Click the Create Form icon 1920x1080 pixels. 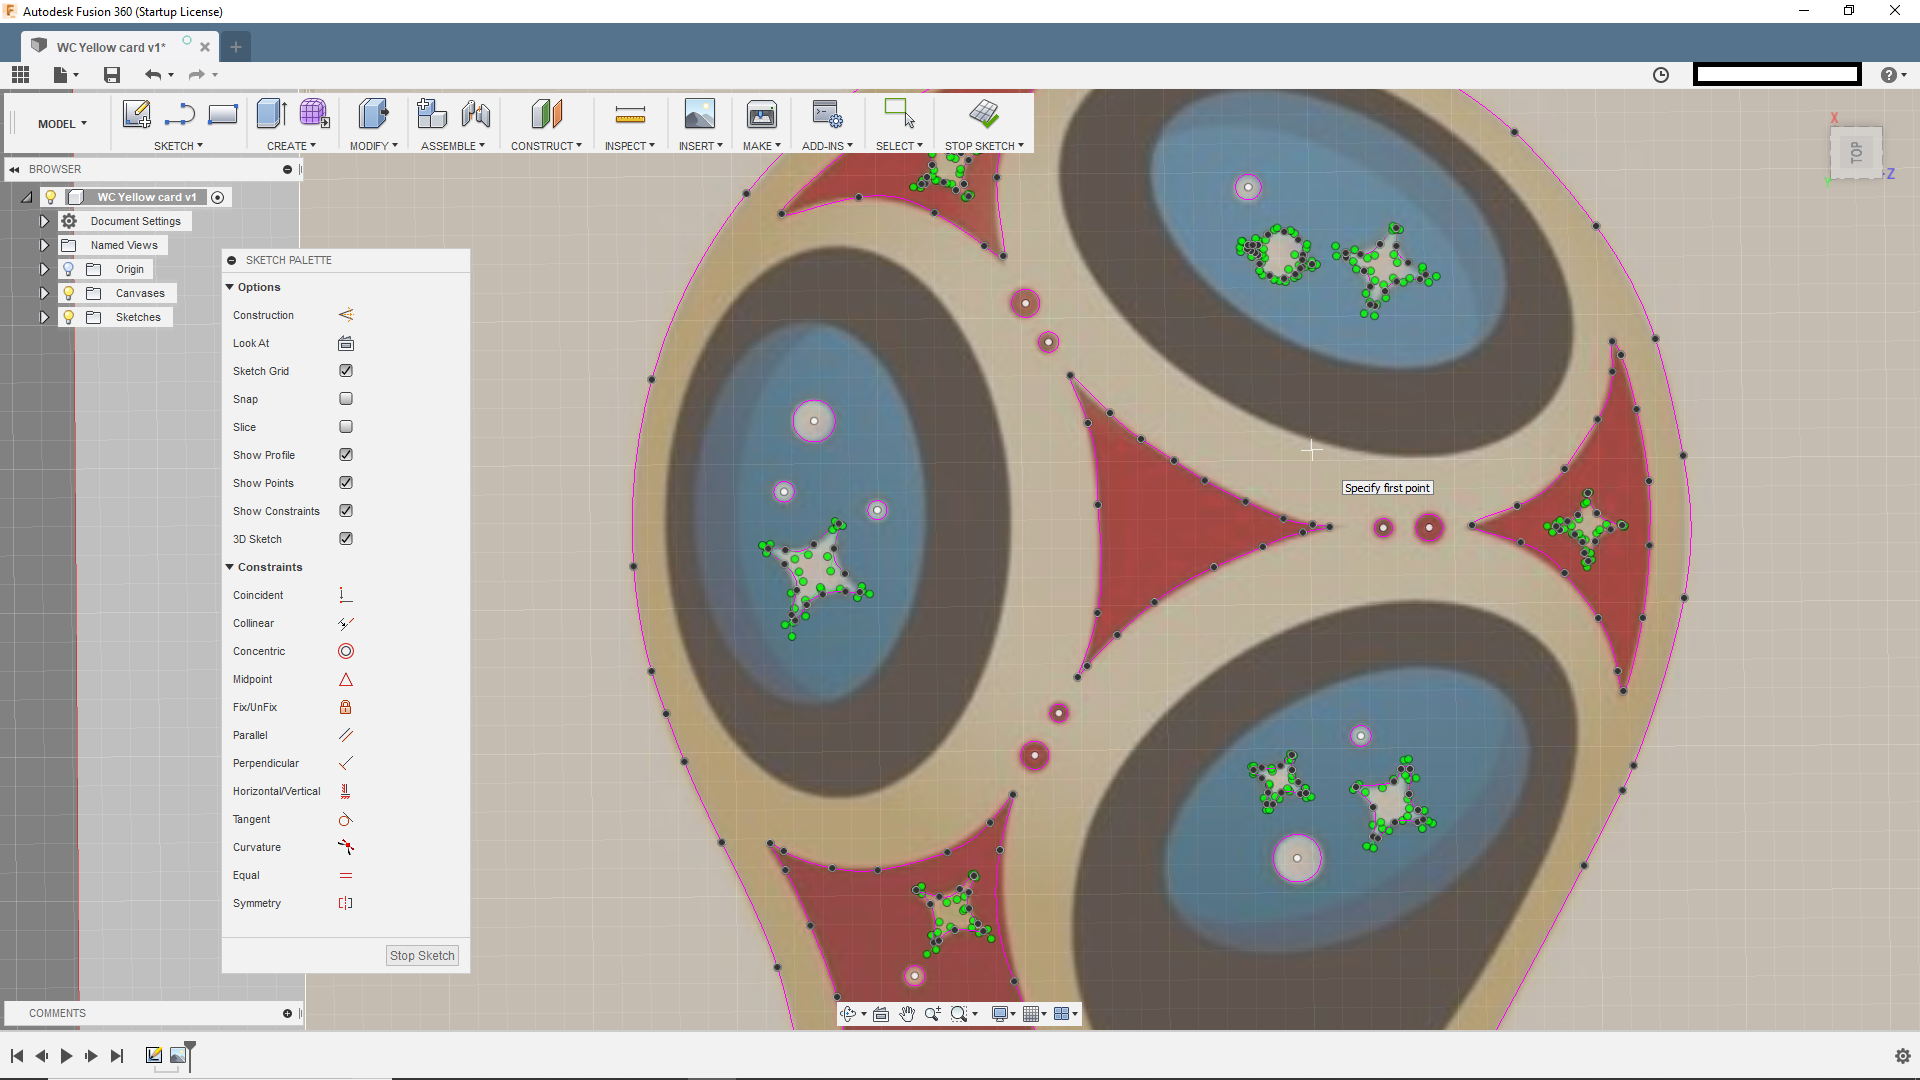[x=314, y=114]
